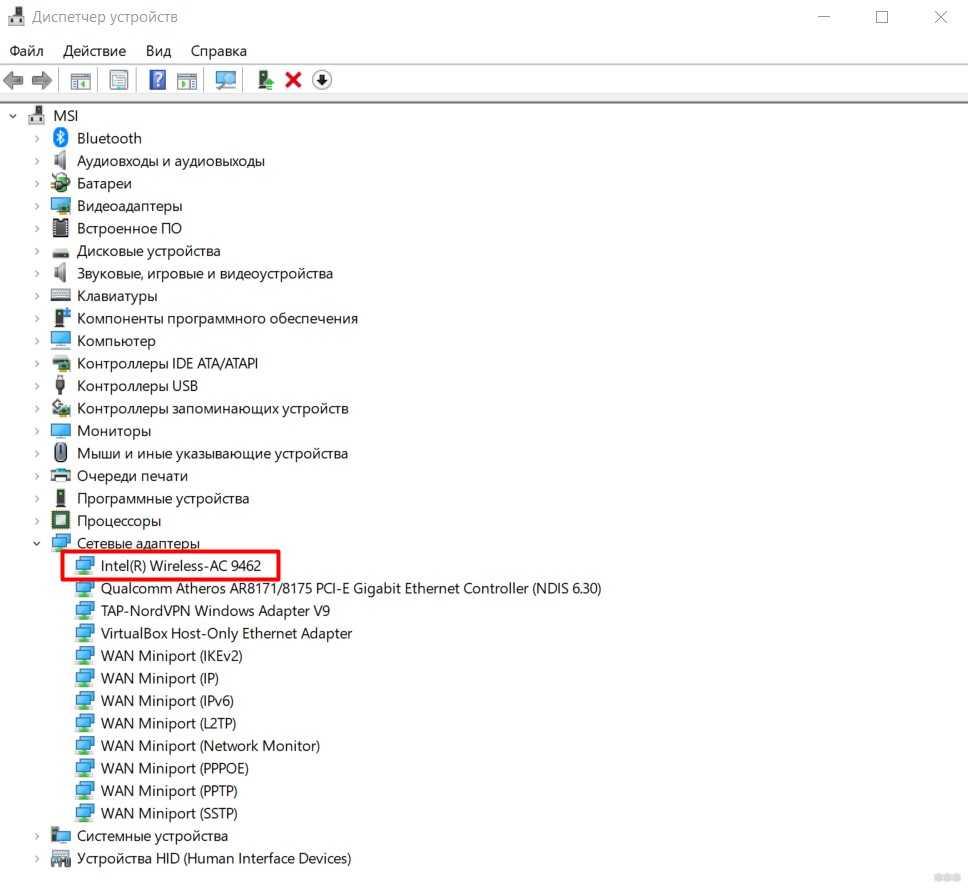968x891 pixels.
Task: Select Intel(R) Wireless-AC 9462 adapter
Action: pos(180,566)
